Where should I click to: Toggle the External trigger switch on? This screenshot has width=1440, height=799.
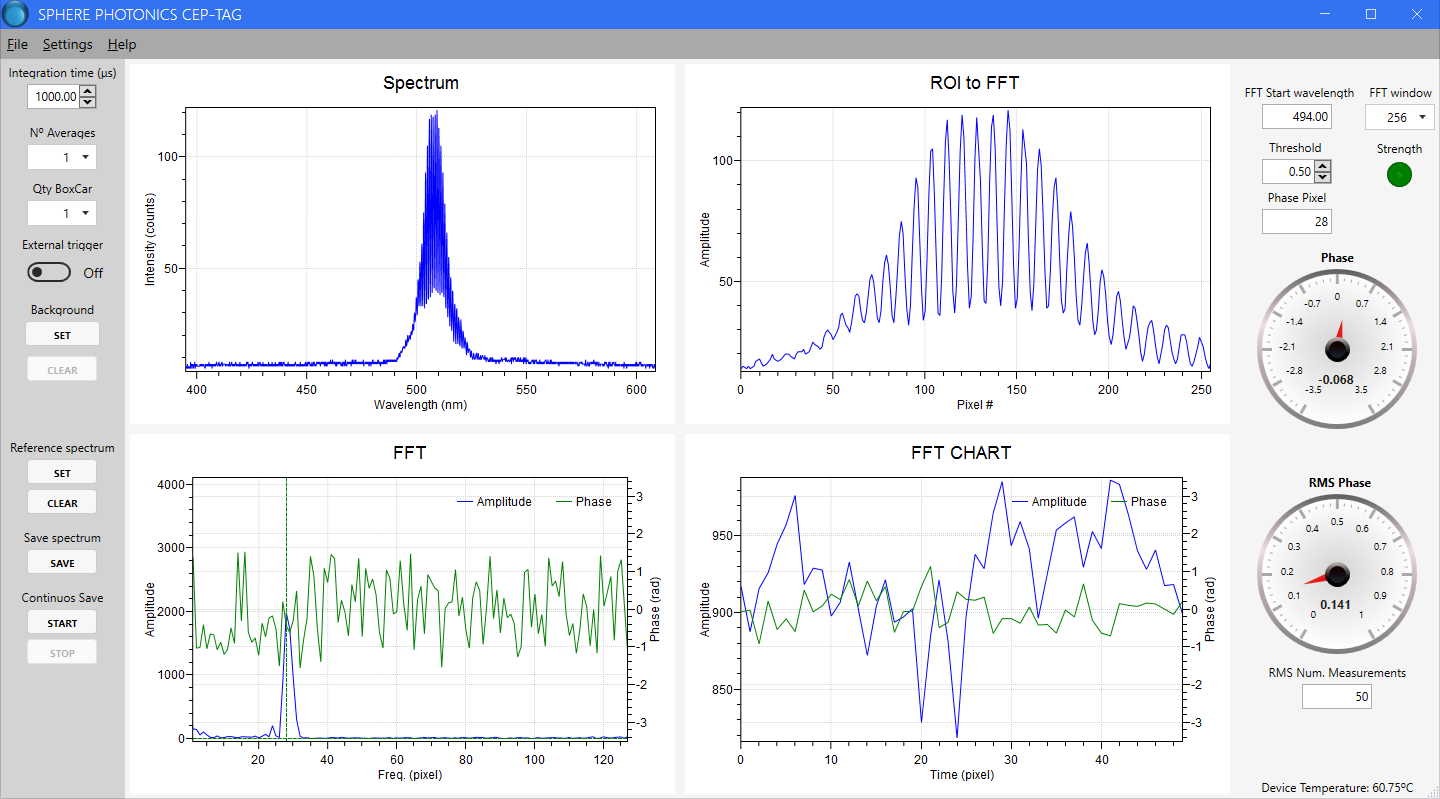tap(48, 272)
